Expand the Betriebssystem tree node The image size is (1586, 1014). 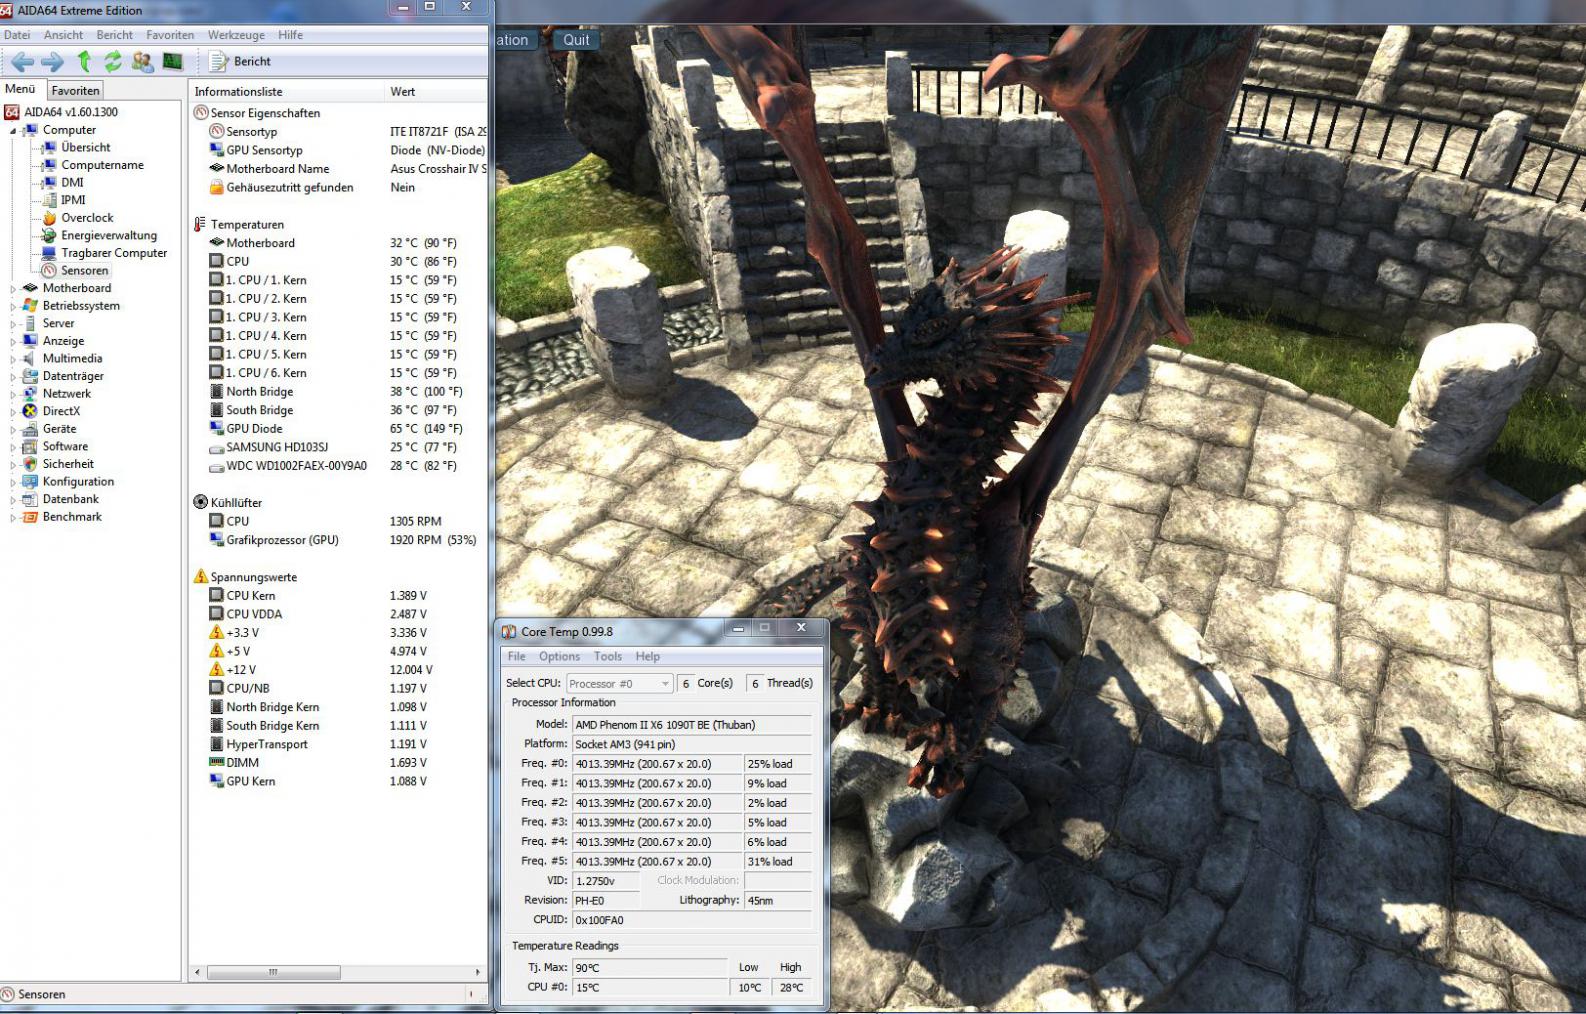coord(13,306)
